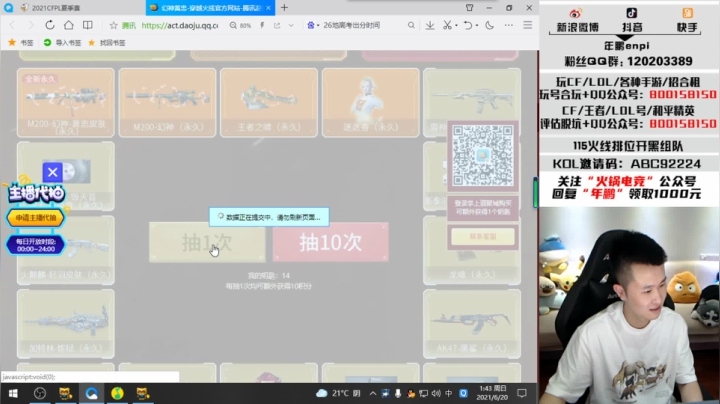Expand the address bar dropdown chevron
Viewport: 720px width, 404px height.
[x=291, y=25]
